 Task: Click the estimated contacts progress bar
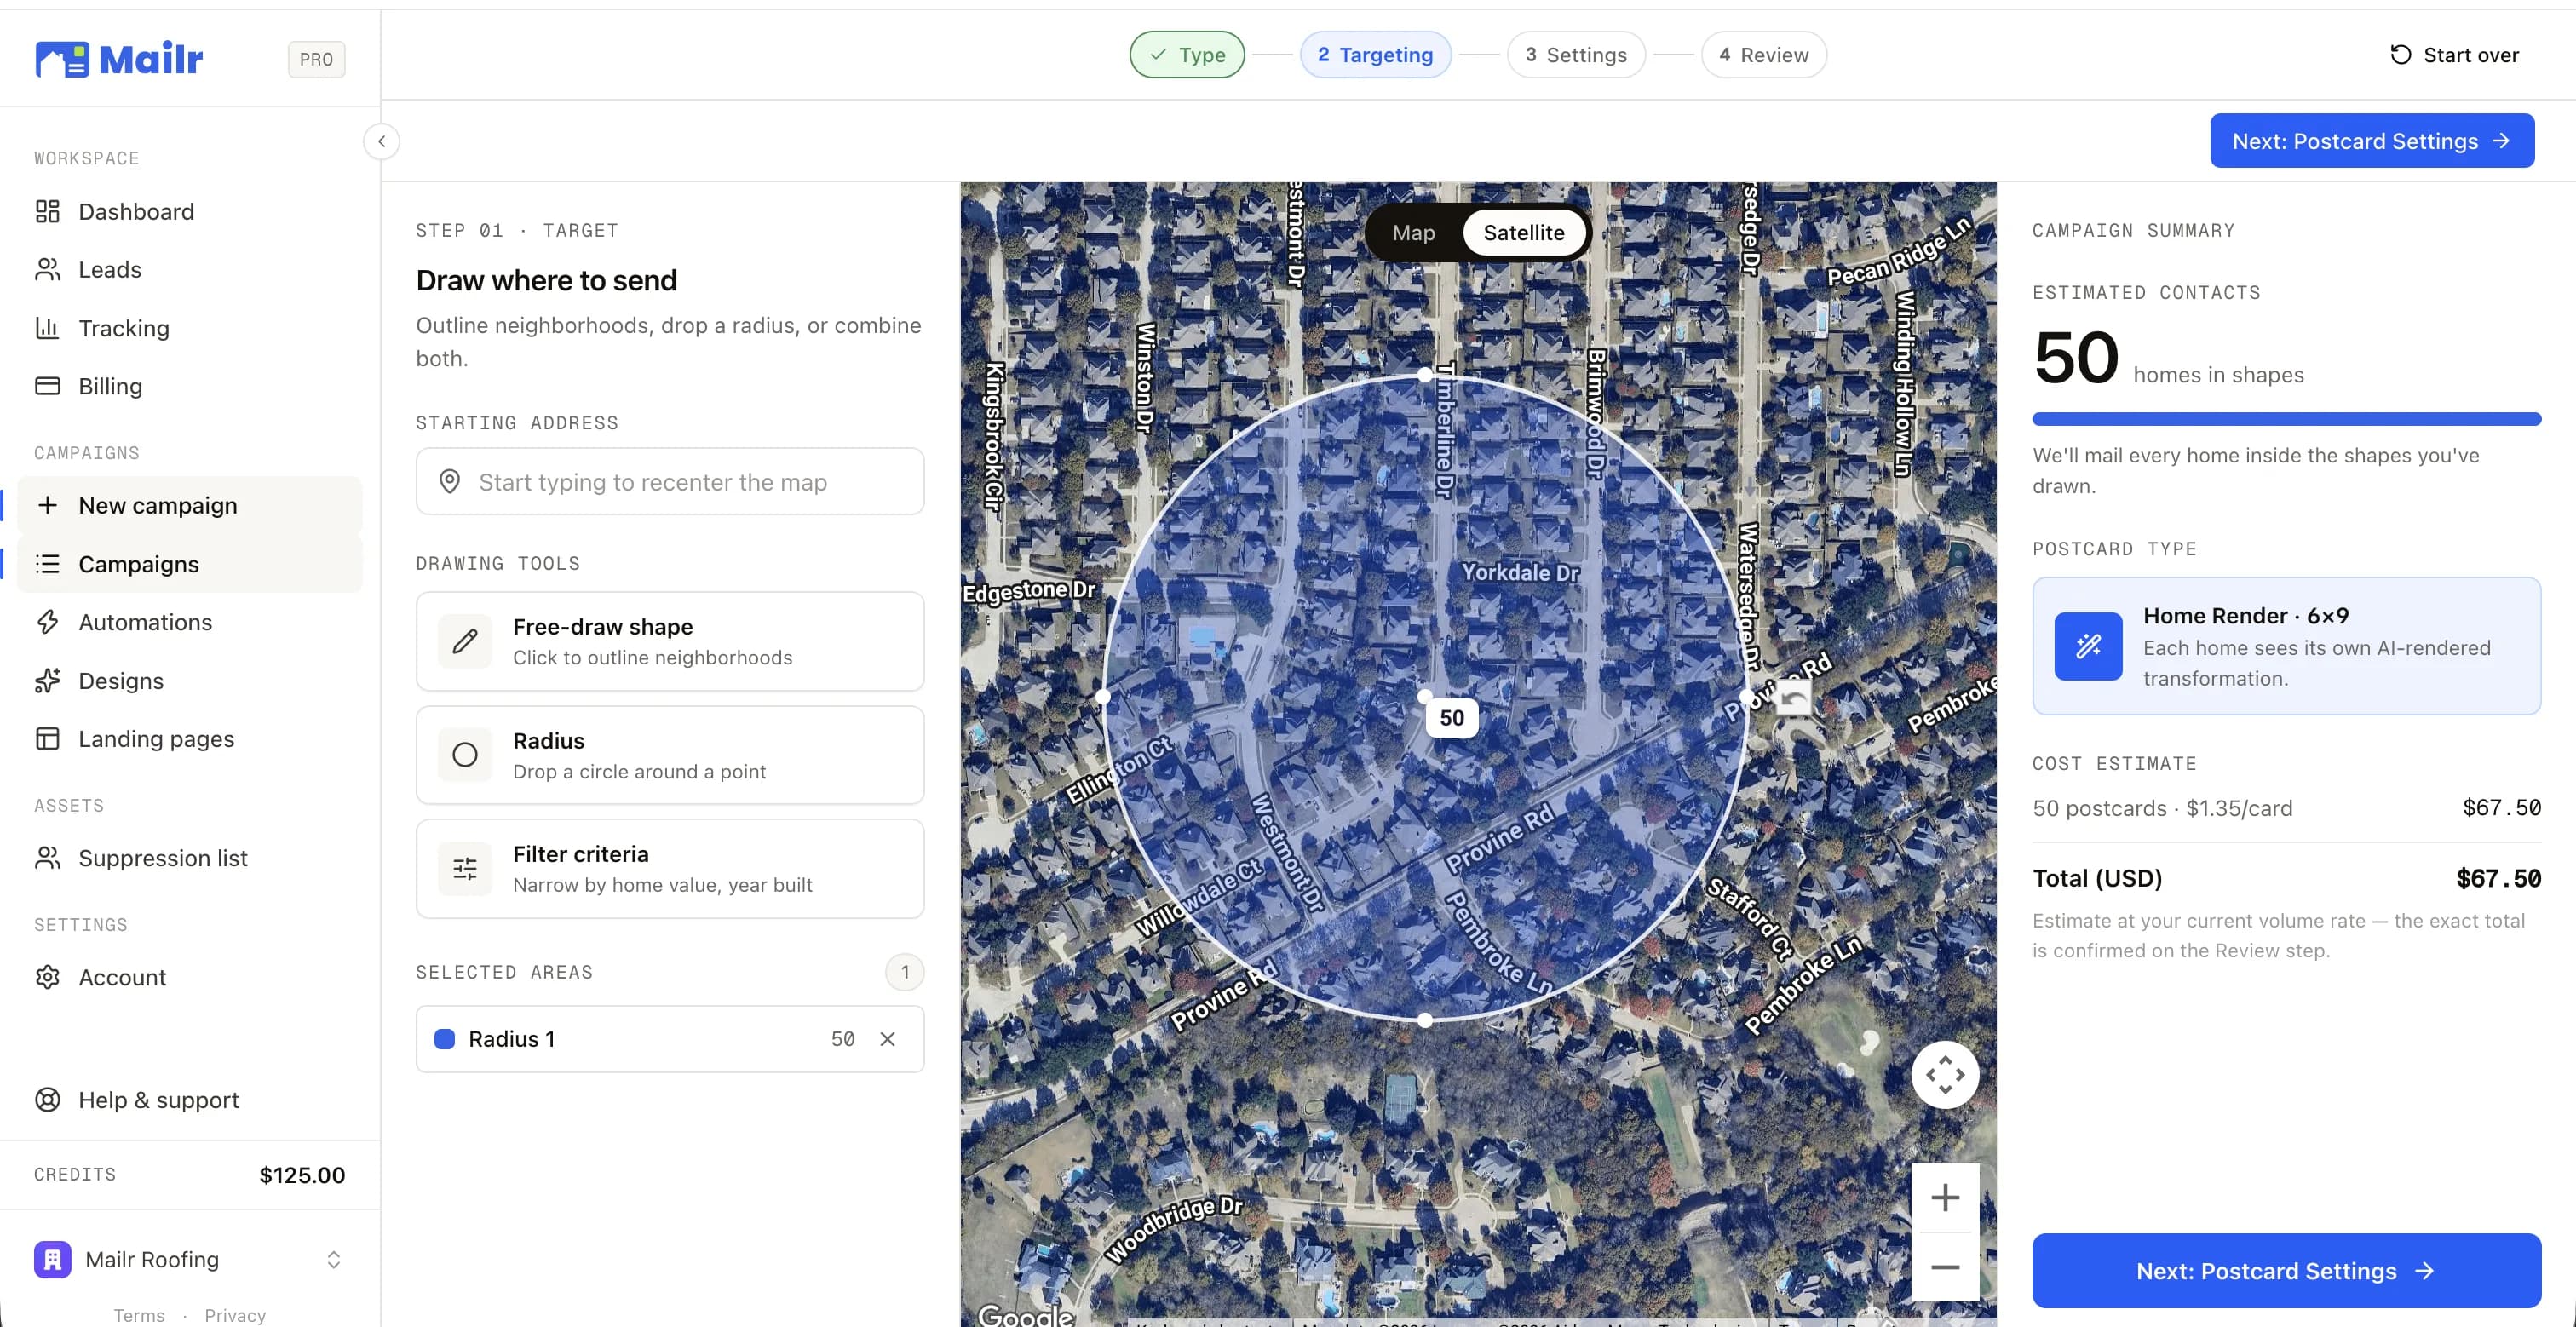pos(2286,419)
